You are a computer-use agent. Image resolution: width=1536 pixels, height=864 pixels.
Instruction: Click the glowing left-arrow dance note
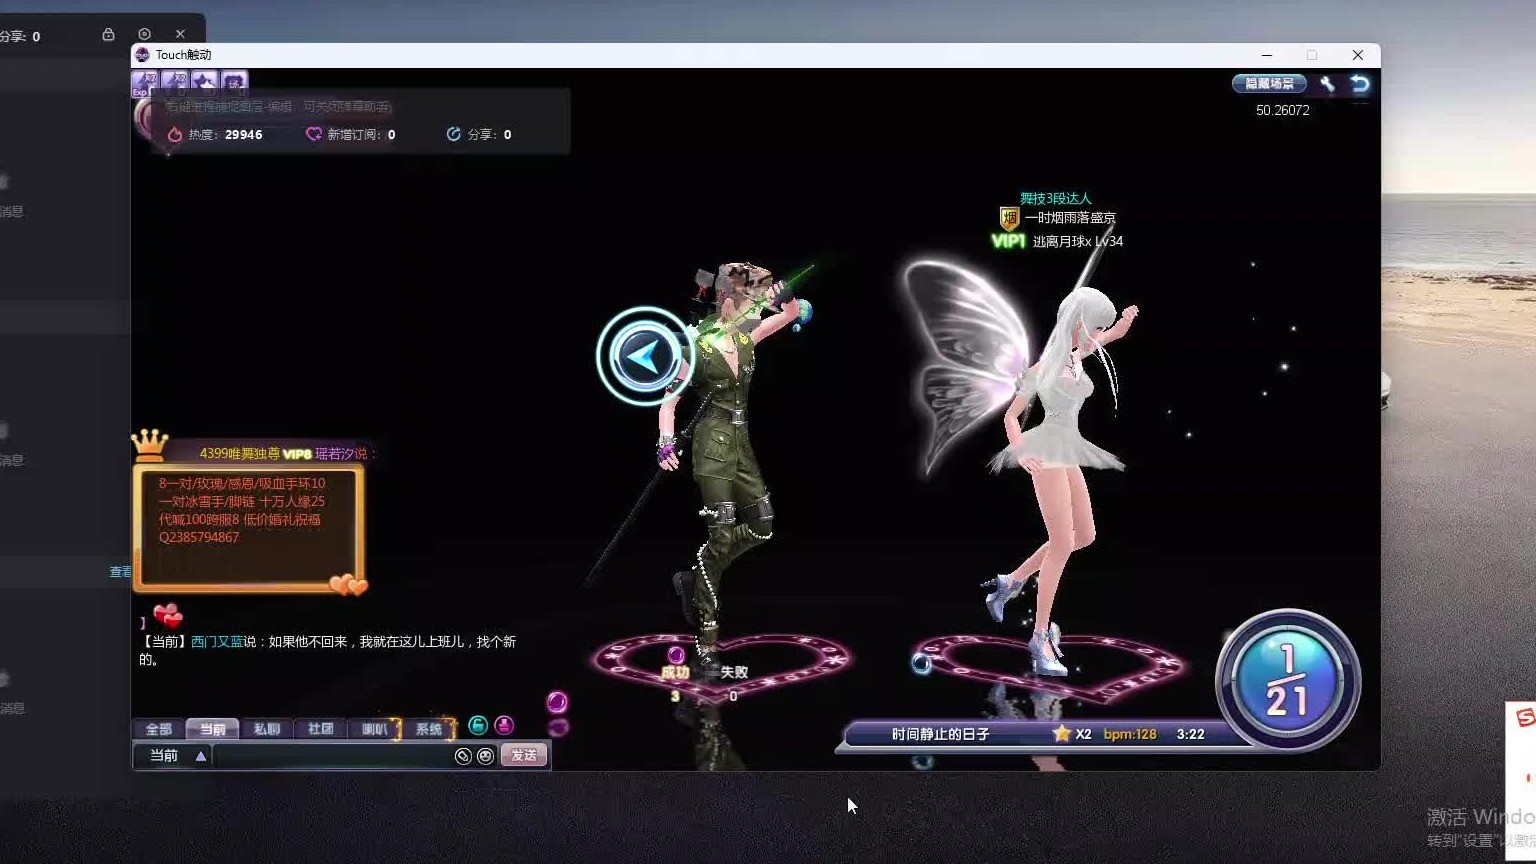coord(645,356)
